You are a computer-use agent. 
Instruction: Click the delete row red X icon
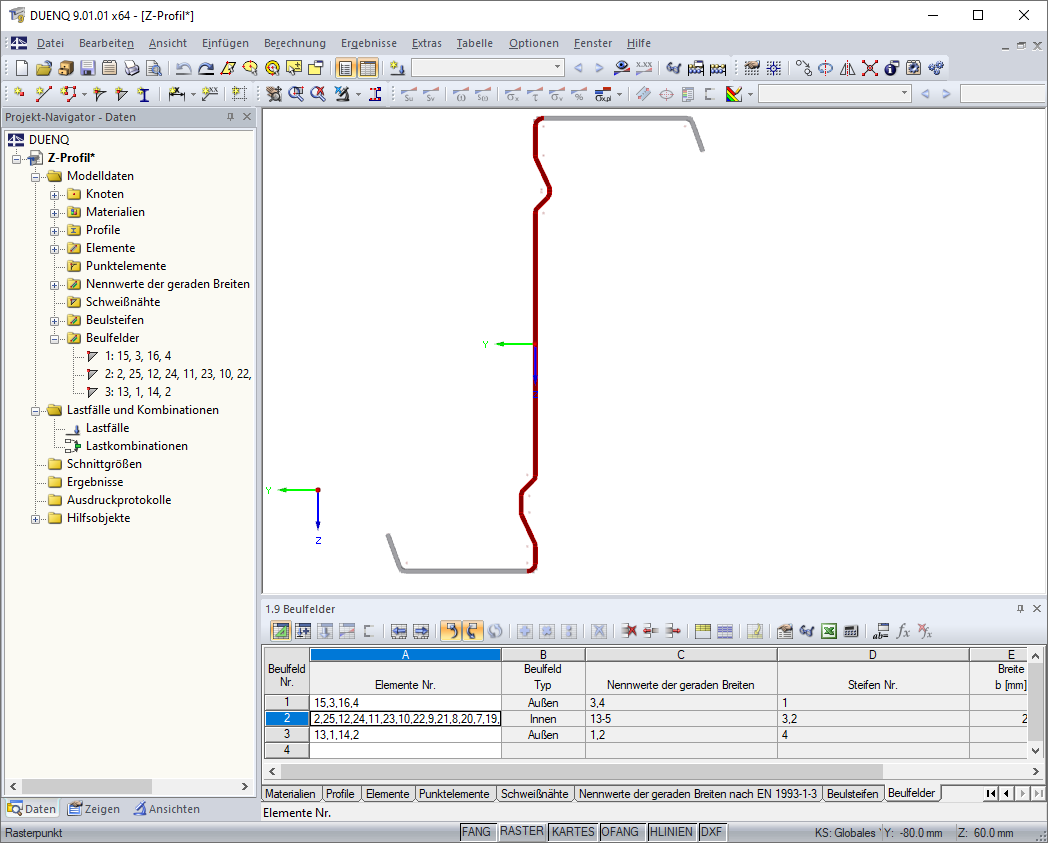[x=628, y=631]
